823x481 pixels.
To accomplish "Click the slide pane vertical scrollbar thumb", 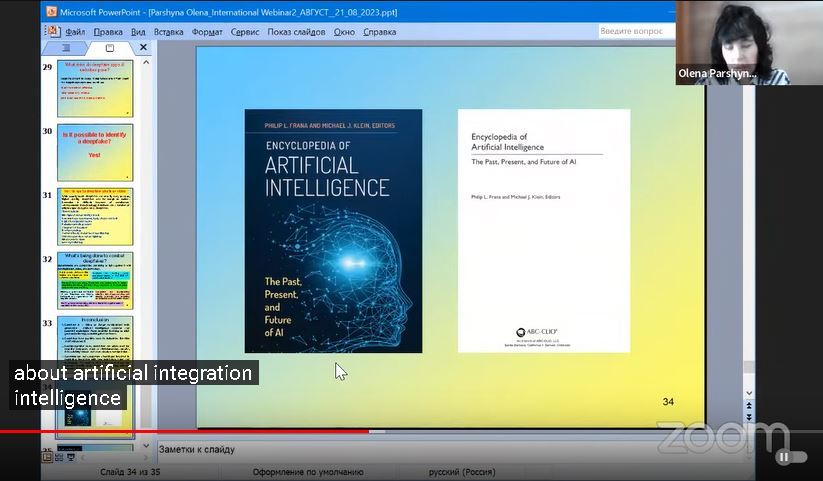I will click(x=749, y=367).
